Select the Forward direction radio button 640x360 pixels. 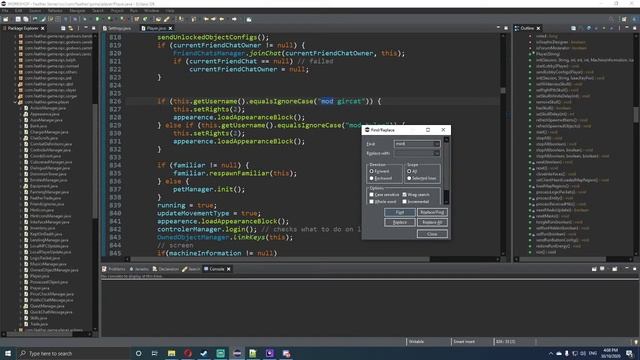pyautogui.click(x=371, y=171)
